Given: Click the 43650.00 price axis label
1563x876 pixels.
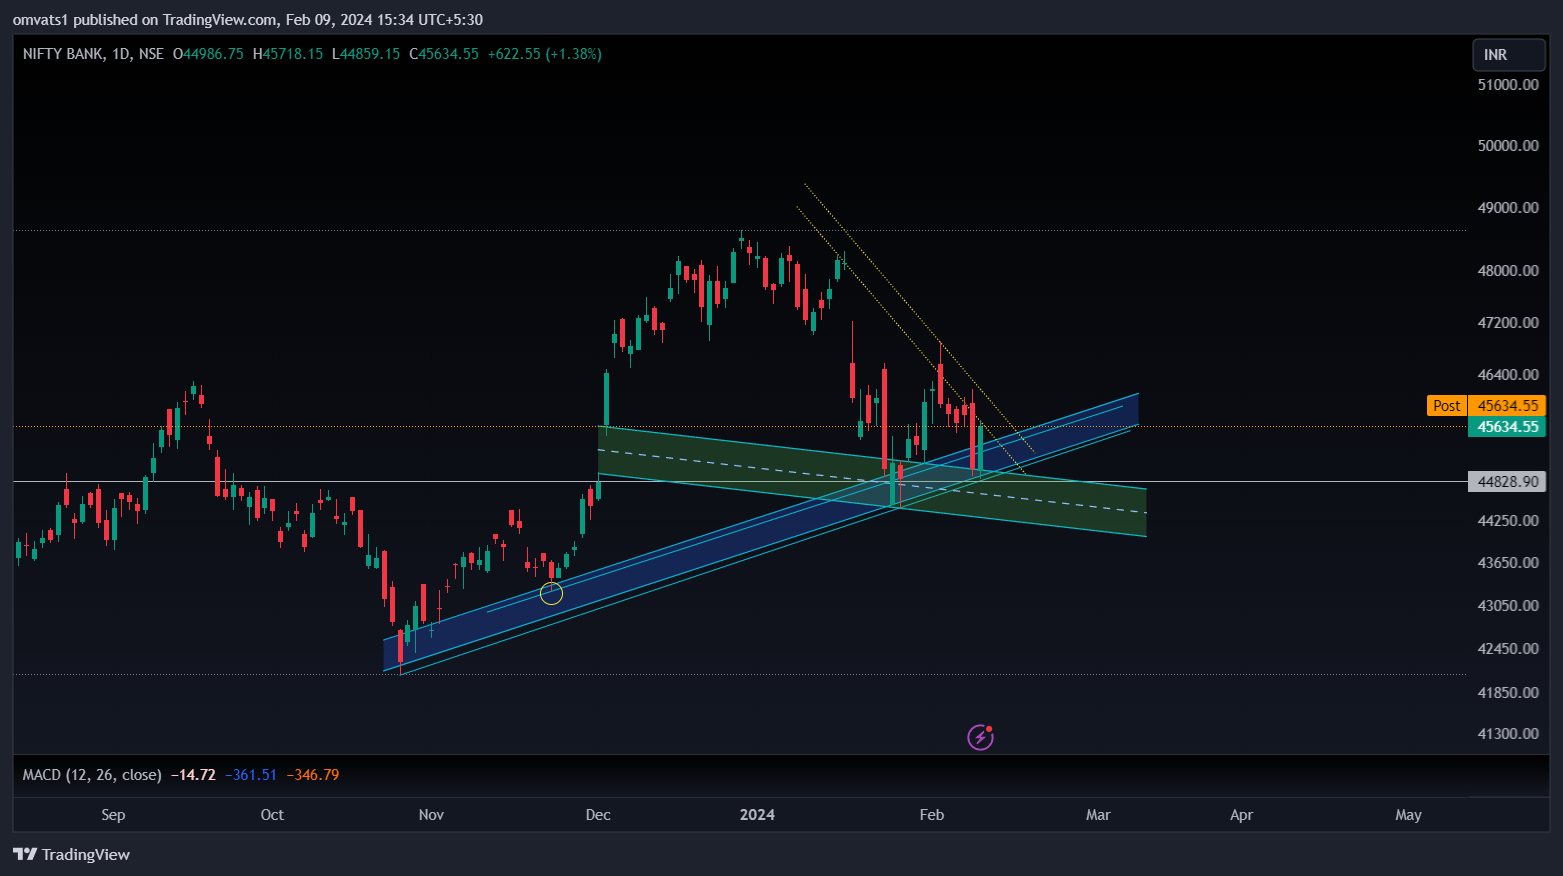Looking at the screenshot, I should click(1508, 563).
